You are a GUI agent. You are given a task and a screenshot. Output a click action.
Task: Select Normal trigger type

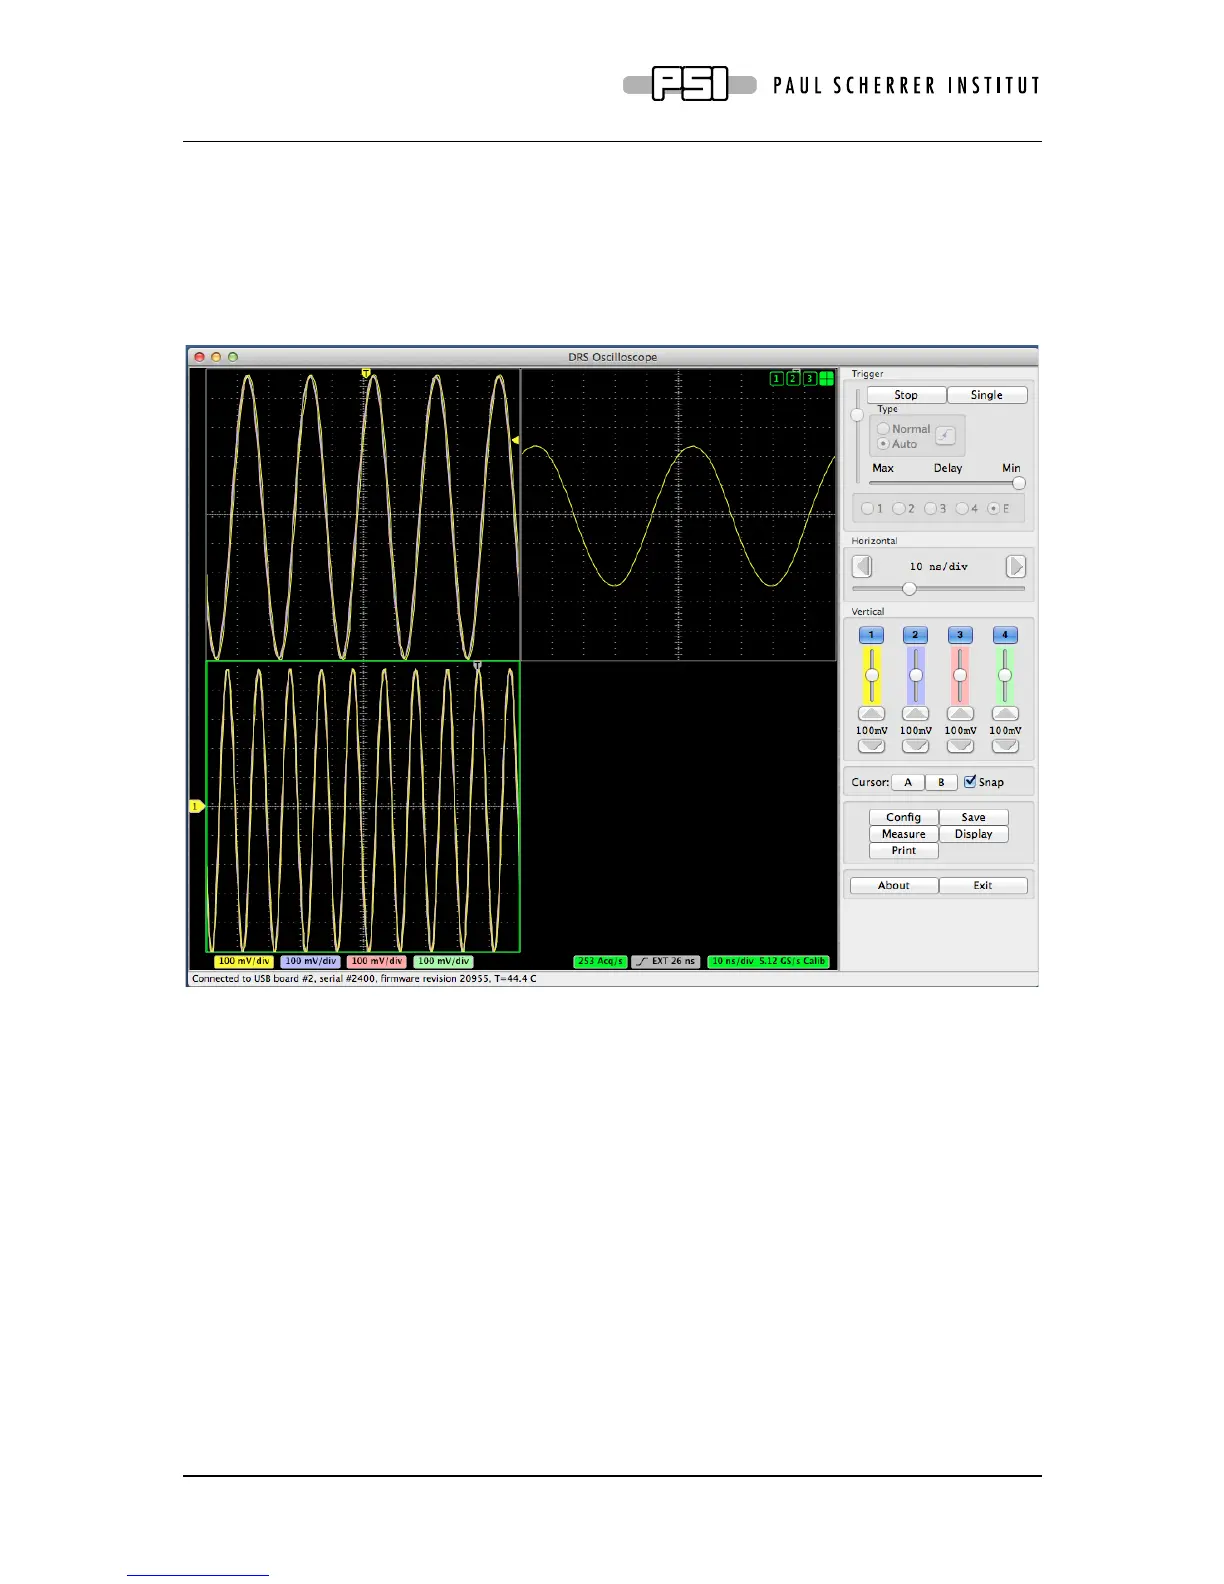coord(883,429)
